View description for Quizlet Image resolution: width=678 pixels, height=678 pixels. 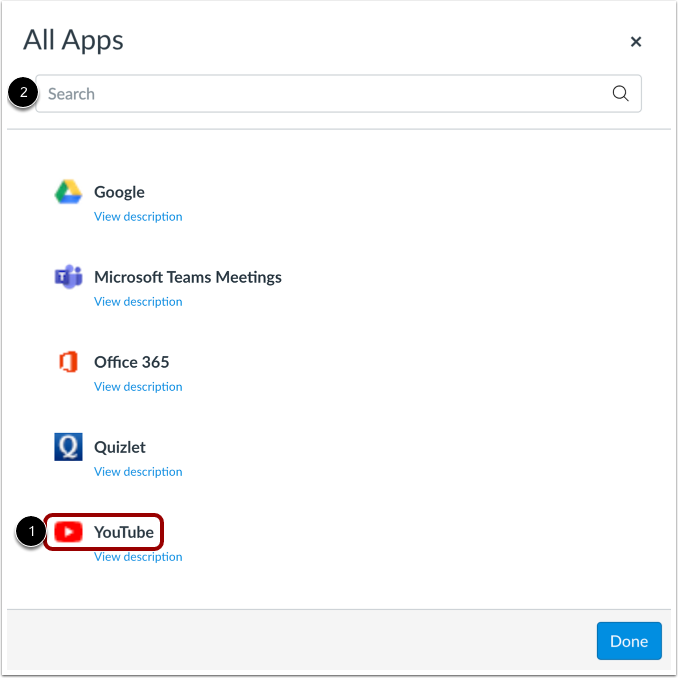pos(138,471)
